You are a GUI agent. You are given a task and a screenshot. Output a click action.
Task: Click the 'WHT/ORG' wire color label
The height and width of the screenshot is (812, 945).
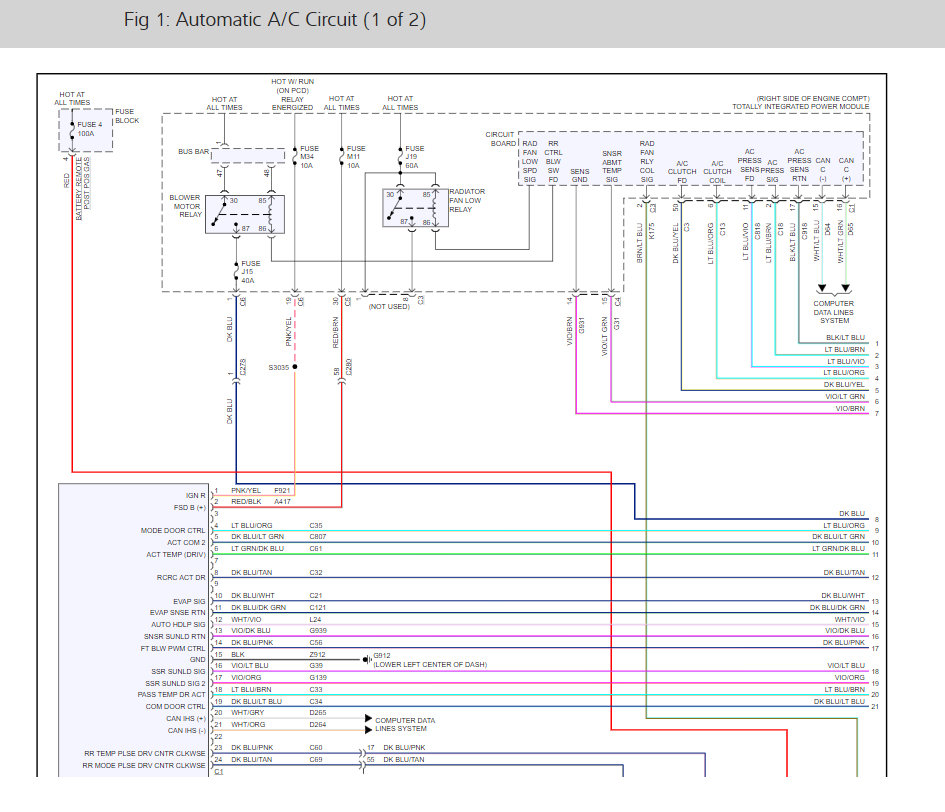pos(248,725)
